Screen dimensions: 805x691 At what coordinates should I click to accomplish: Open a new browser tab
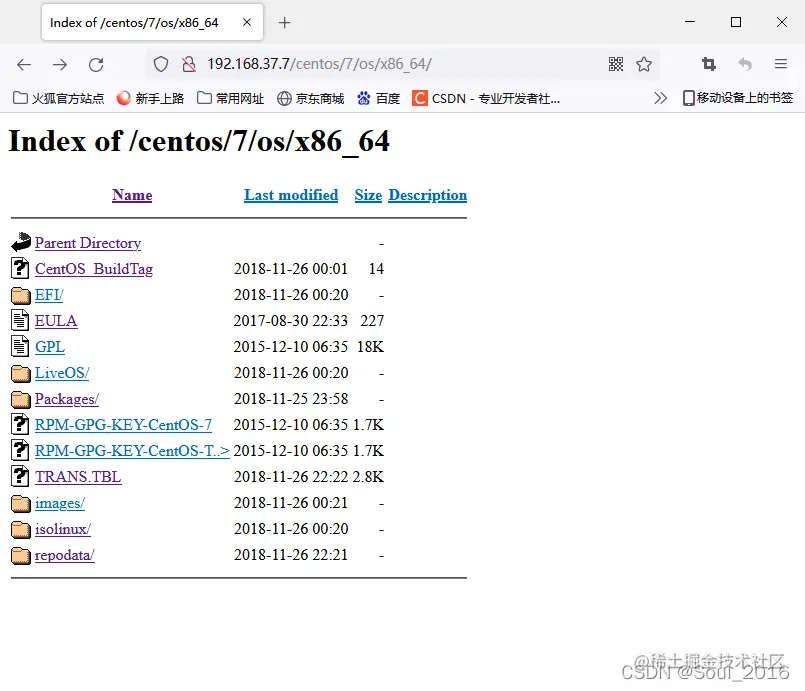284,23
